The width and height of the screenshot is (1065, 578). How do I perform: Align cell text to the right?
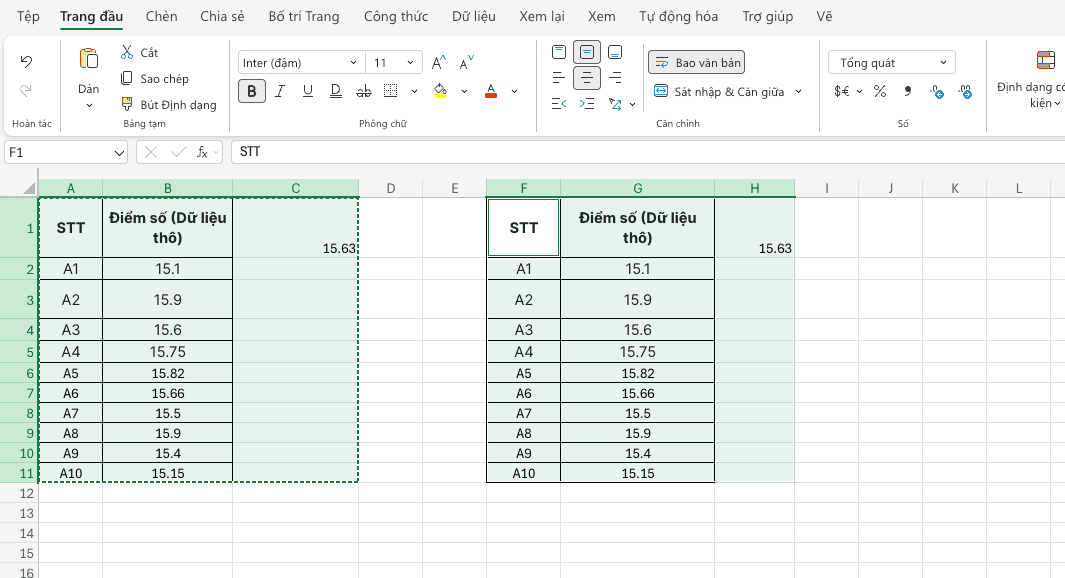pos(615,78)
